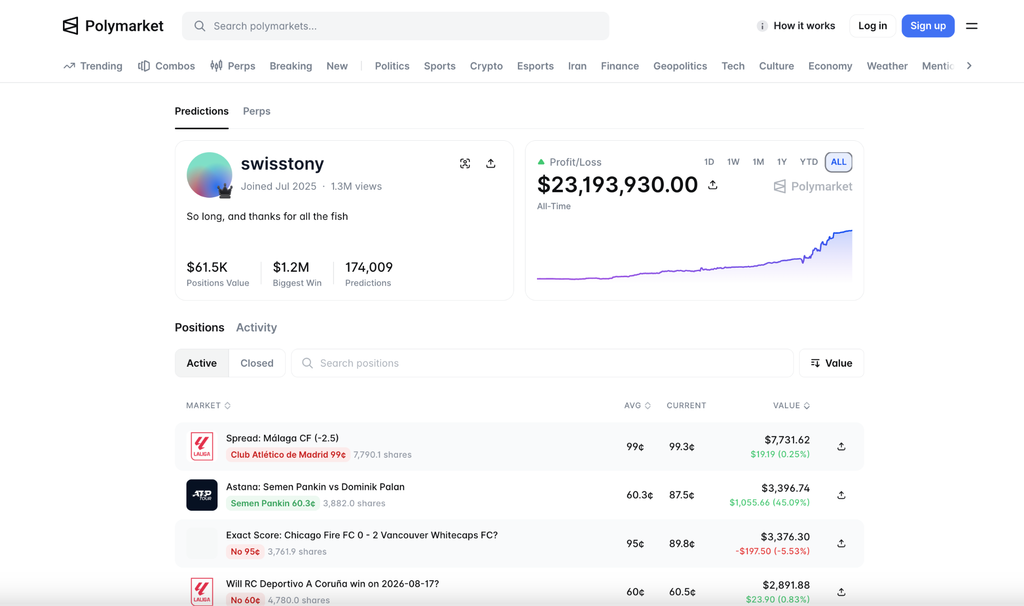Image resolution: width=1024 pixels, height=606 pixels.
Task: Share the RC Deportivo A Coruña position
Action: [x=841, y=592]
